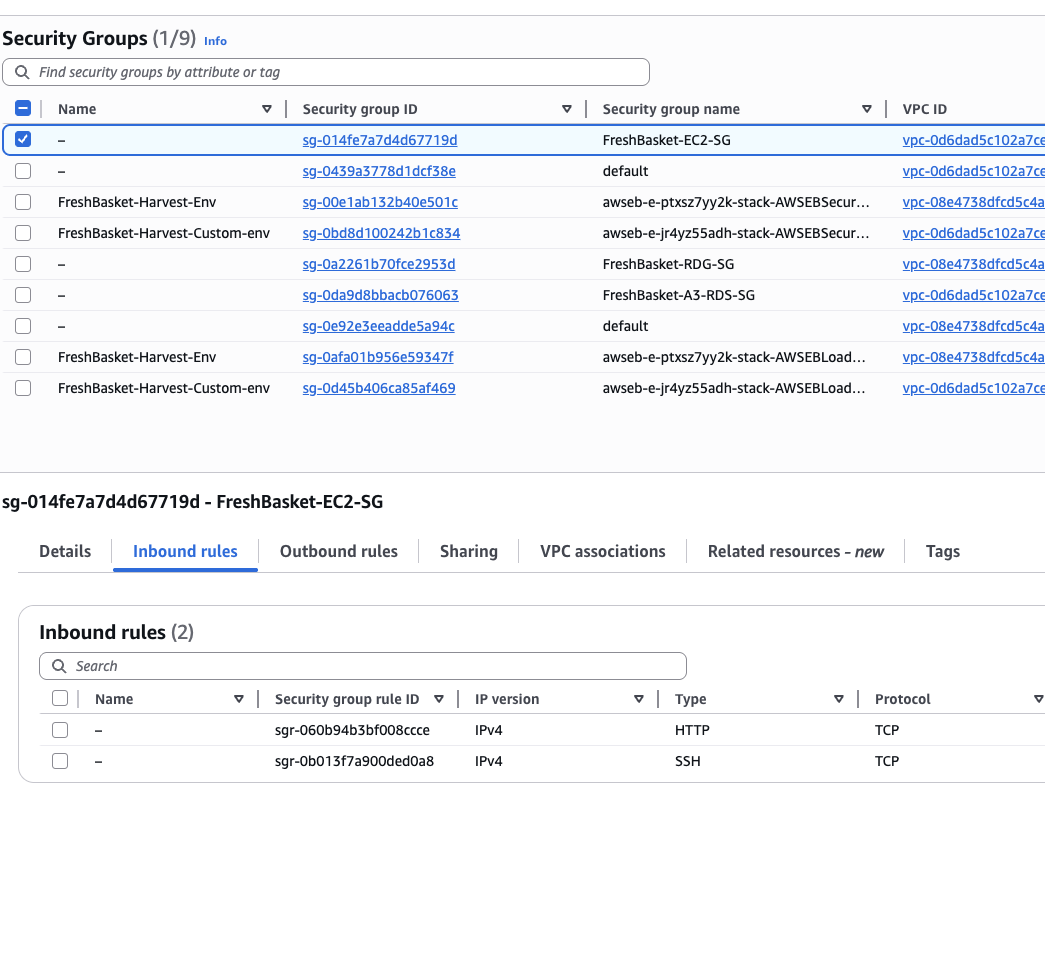The height and width of the screenshot is (961, 1045).
Task: Tick the FreshBasket-RDG-SG row checkbox
Action: [x=23, y=264]
